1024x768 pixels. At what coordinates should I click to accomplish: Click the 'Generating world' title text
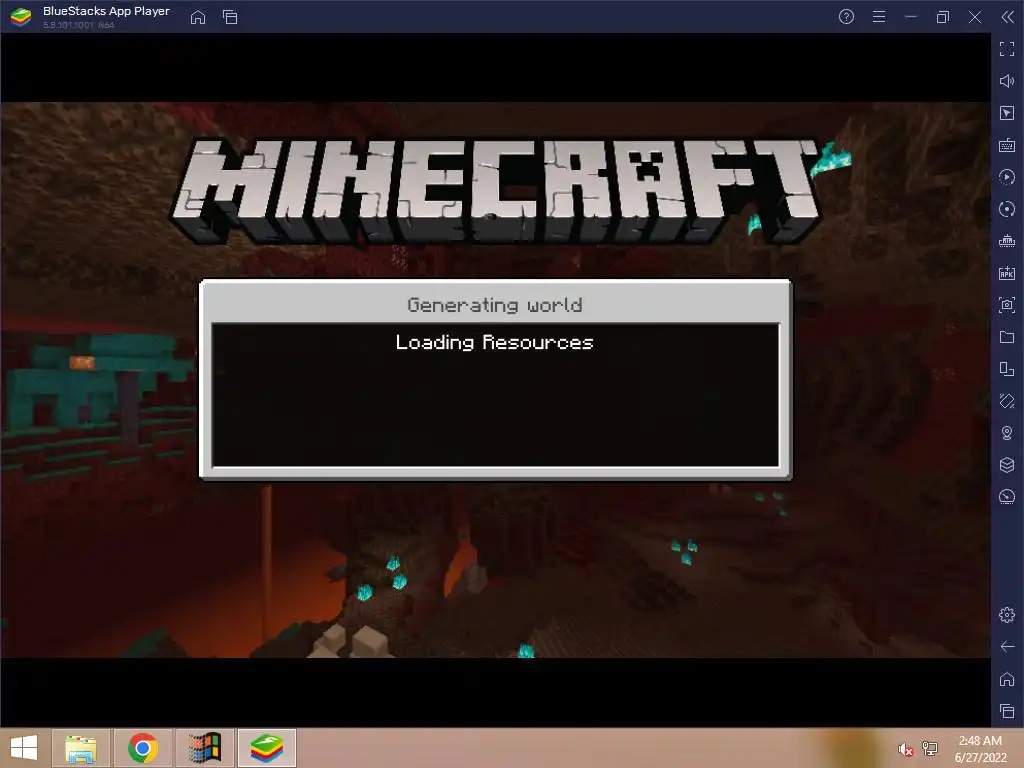pos(494,305)
